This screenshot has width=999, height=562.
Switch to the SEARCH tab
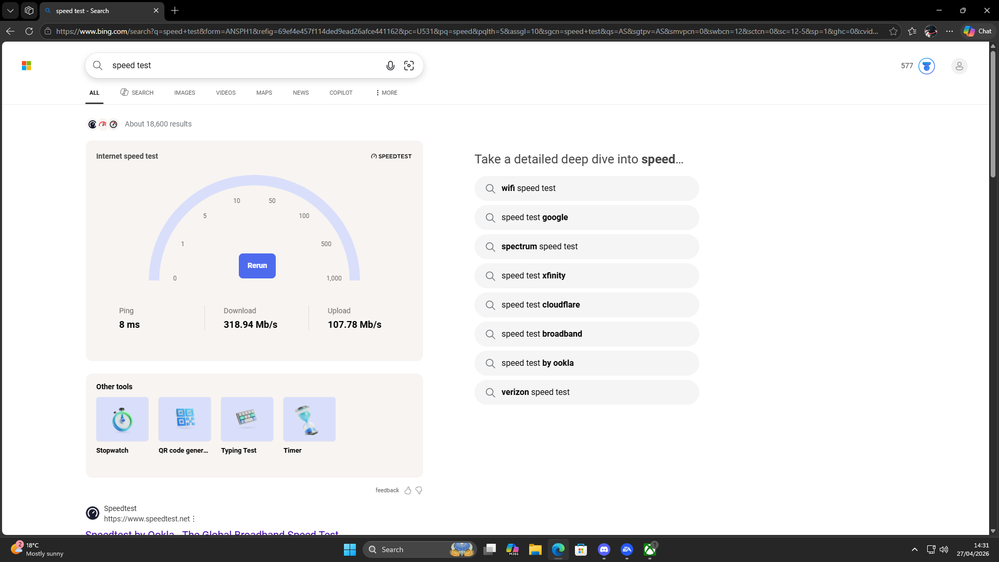[137, 92]
